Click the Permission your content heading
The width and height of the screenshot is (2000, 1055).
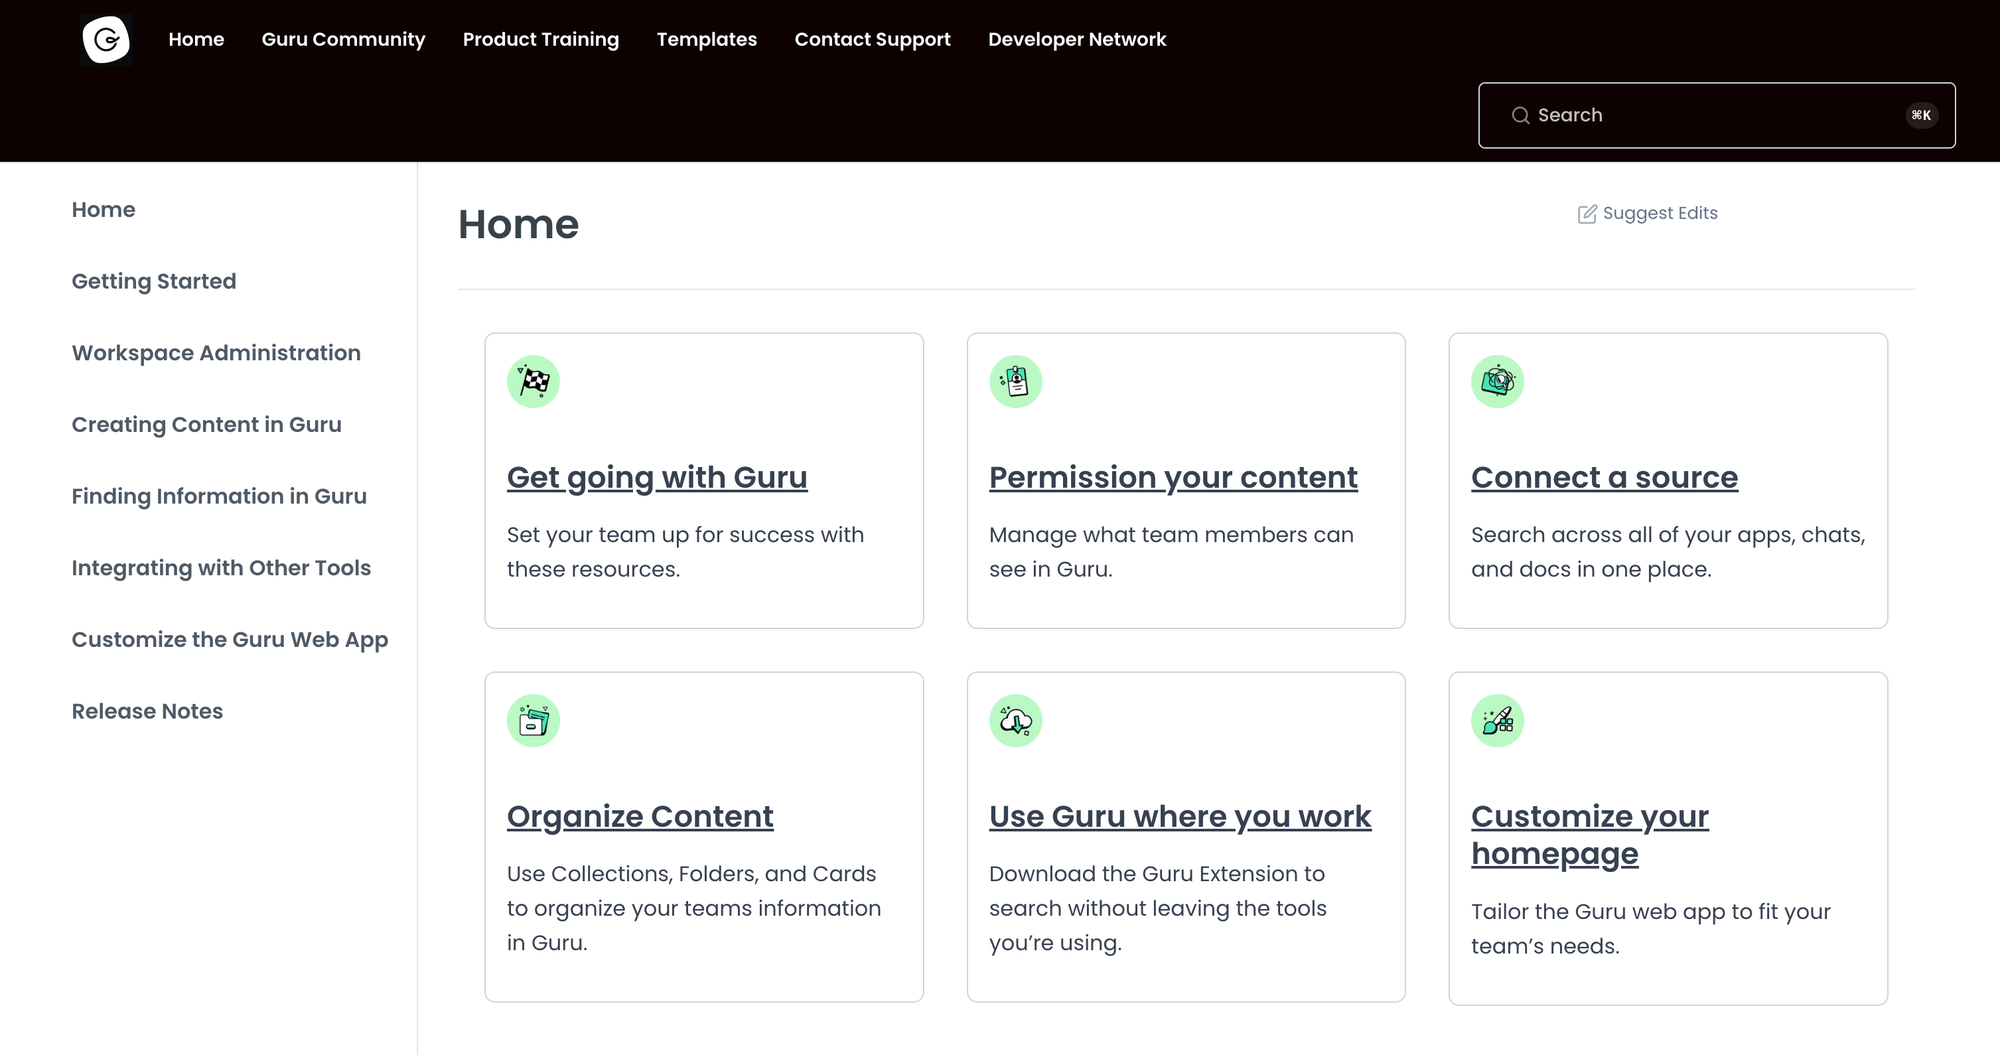click(1172, 477)
